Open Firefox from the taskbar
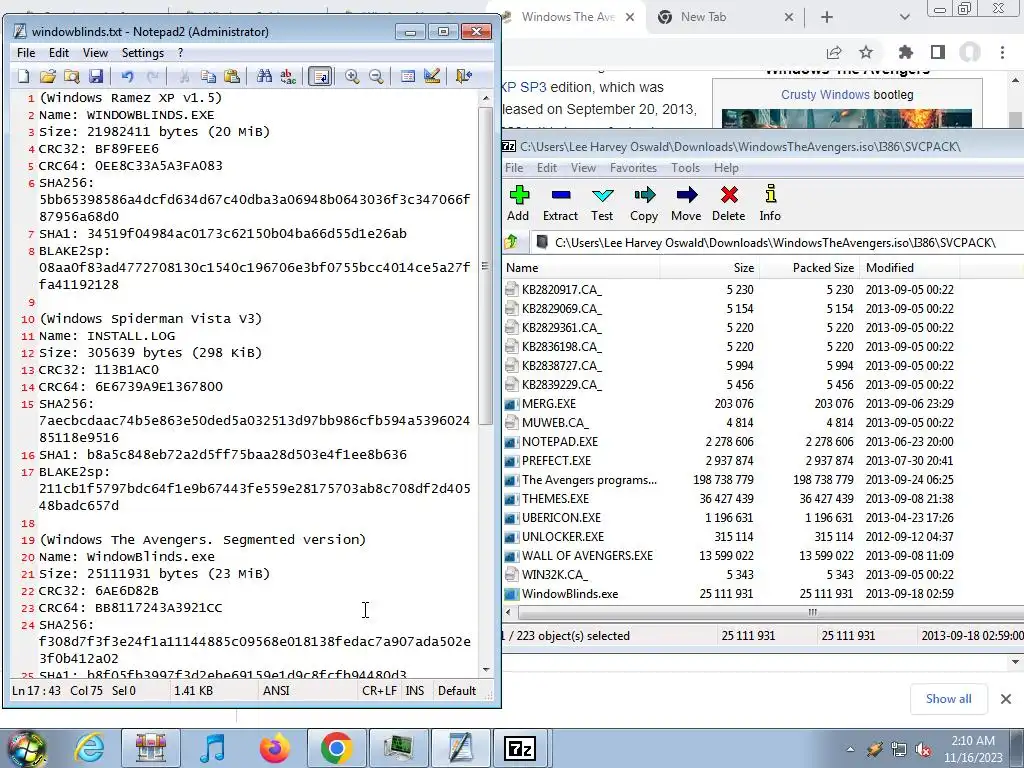This screenshot has height=768, width=1024. 274,748
